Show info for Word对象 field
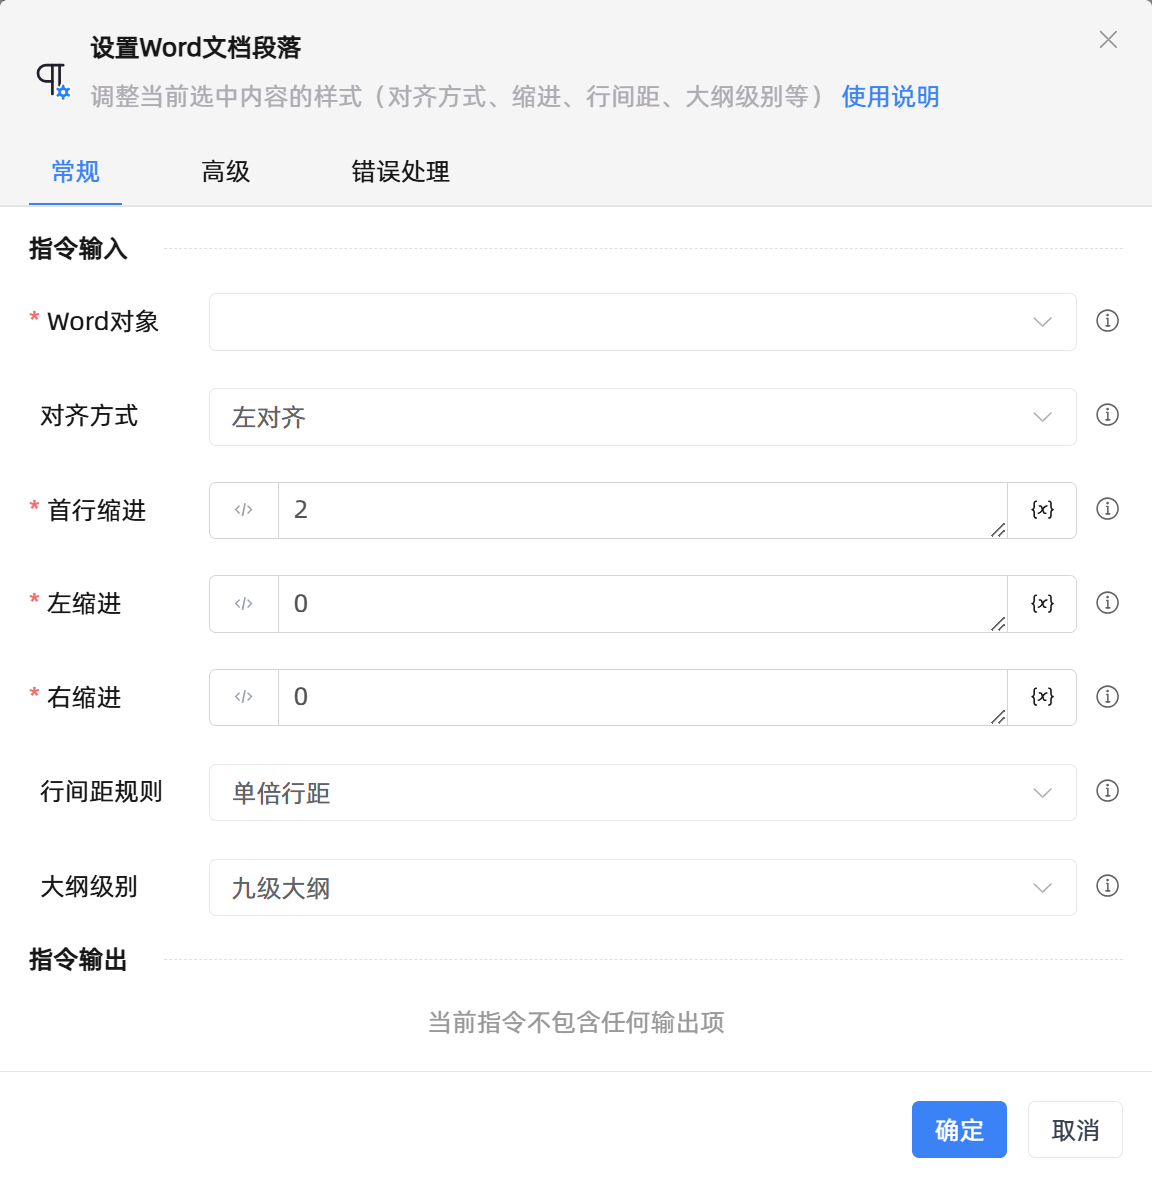Screen dimensions: 1152x1186 (x=1107, y=321)
